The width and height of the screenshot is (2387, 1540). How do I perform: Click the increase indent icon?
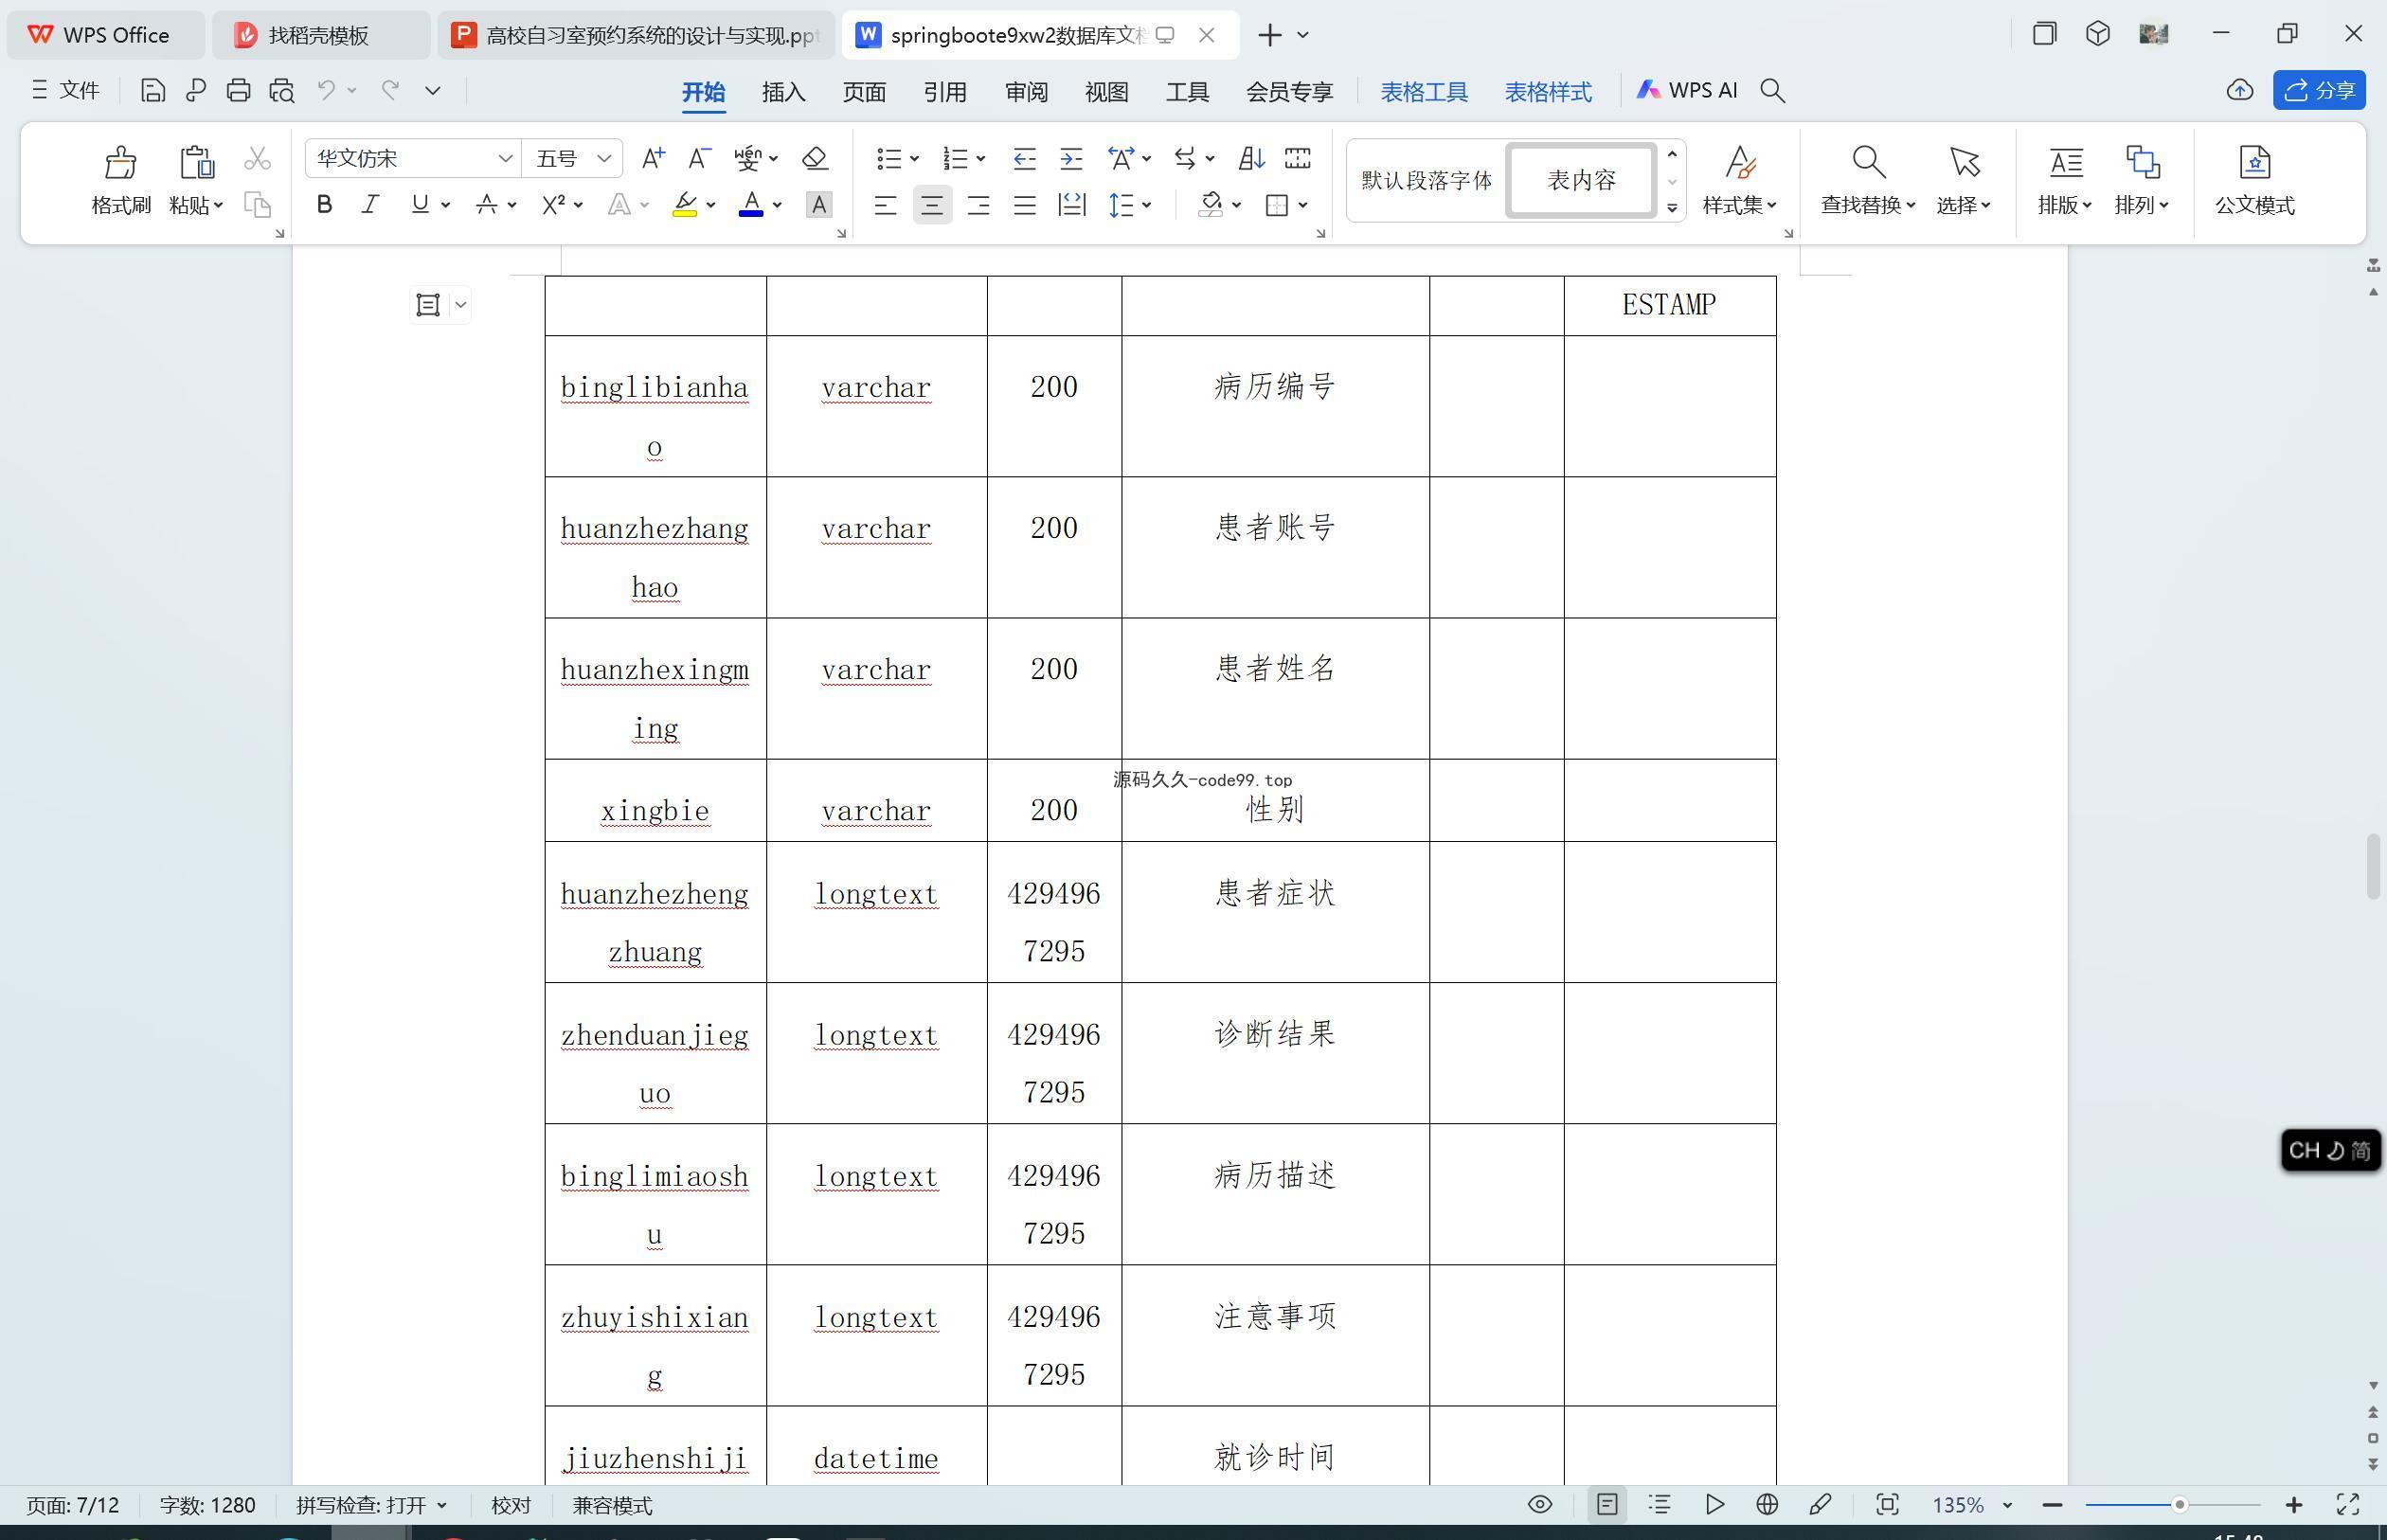coord(1071,158)
